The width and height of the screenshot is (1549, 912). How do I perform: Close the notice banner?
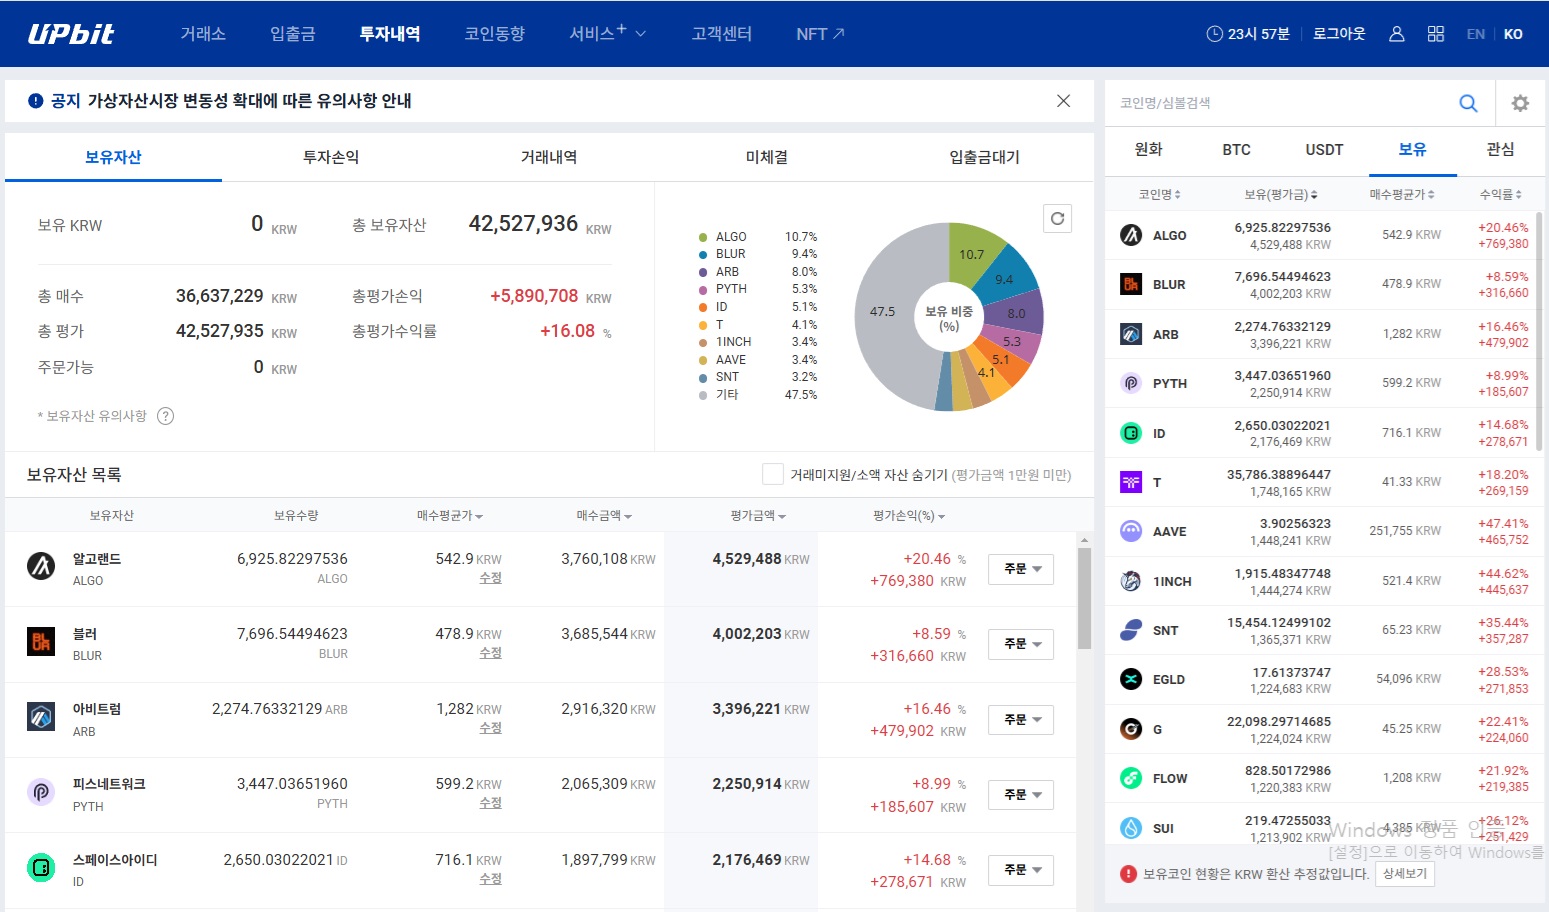tap(1063, 101)
